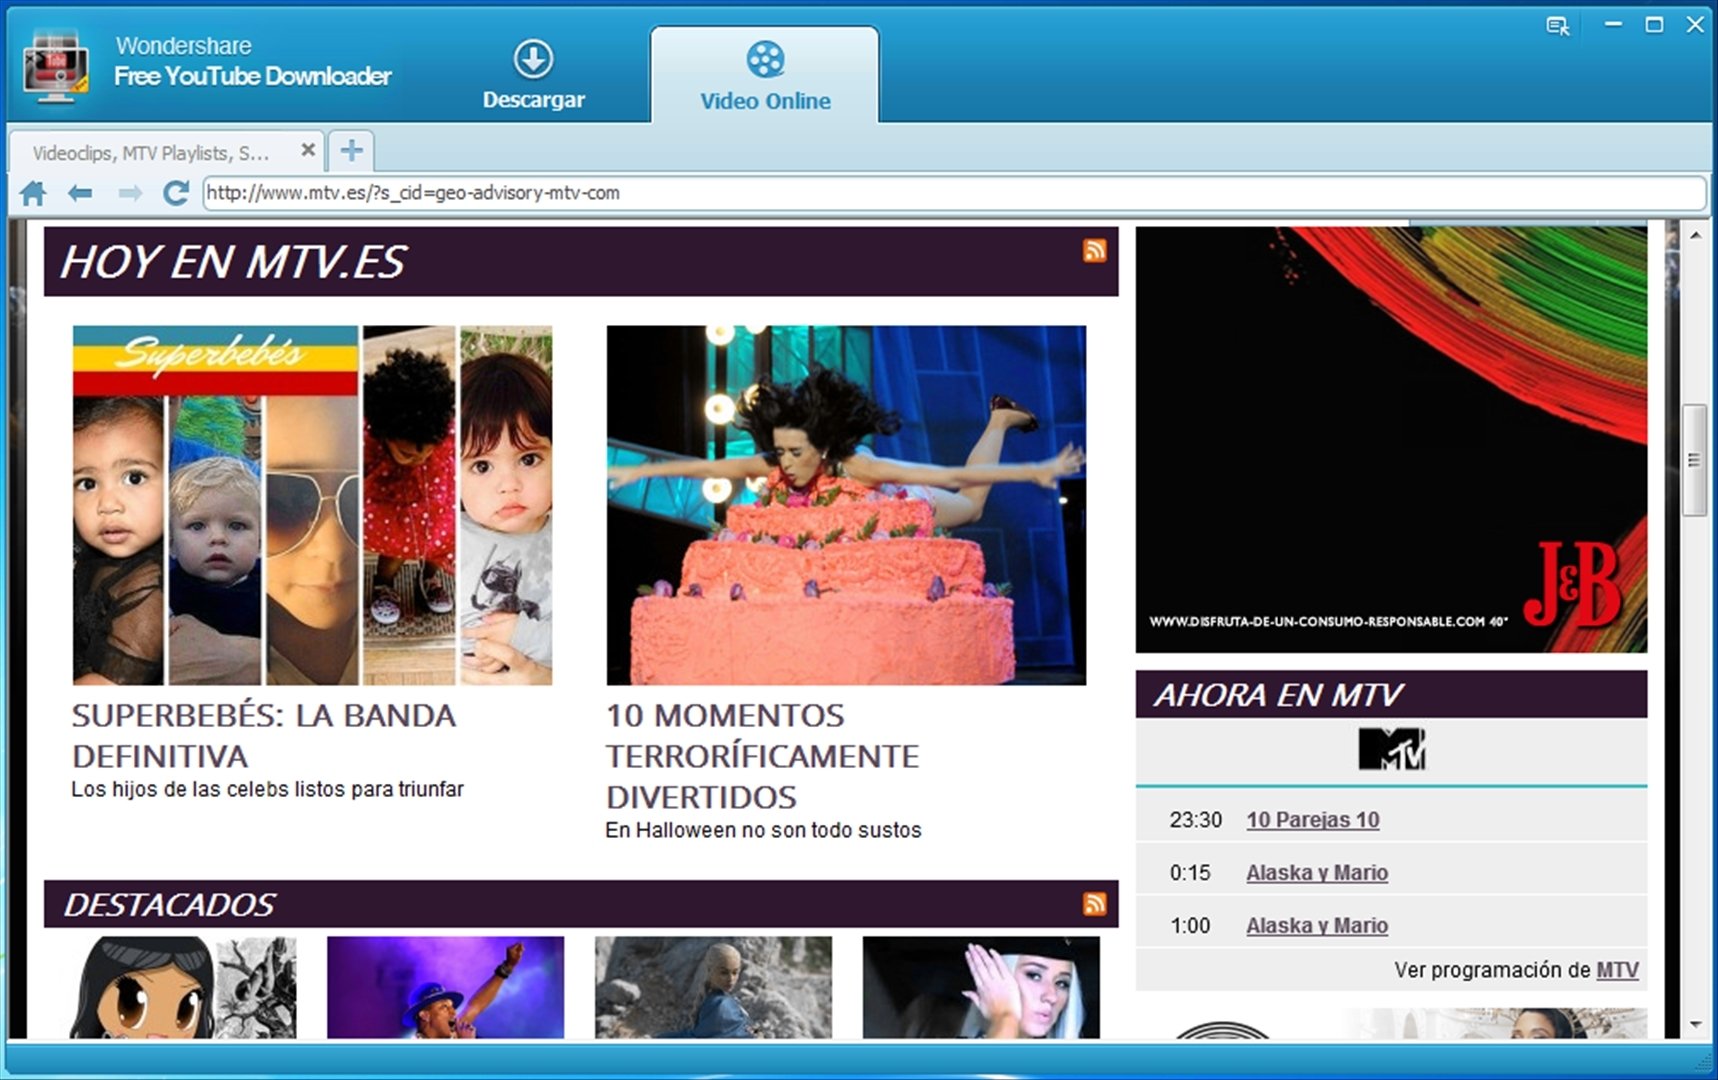
Task: Click the J&B advertisement banner
Action: [x=1391, y=439]
